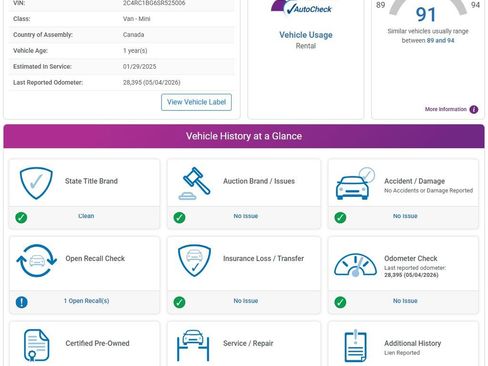Click the Van - Mini class value

click(136, 19)
